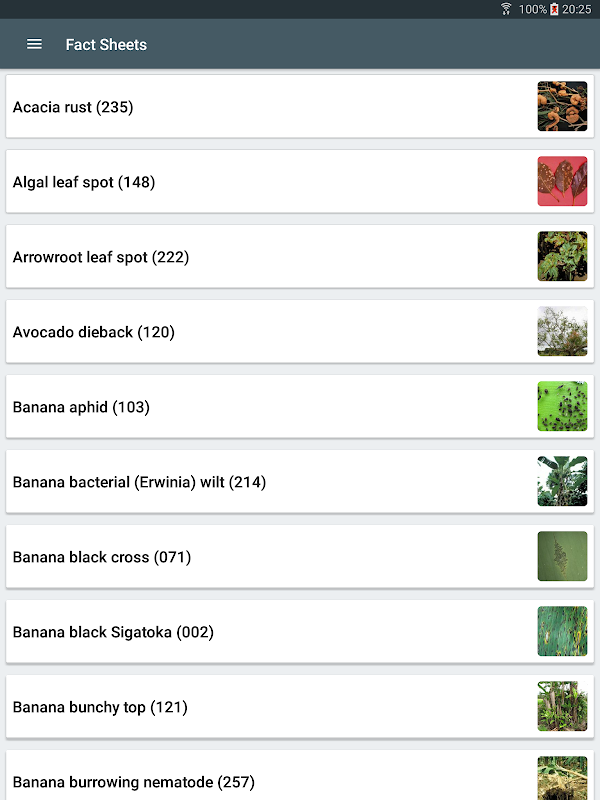Open Algal leaf spot (148) fact sheet

tap(300, 181)
